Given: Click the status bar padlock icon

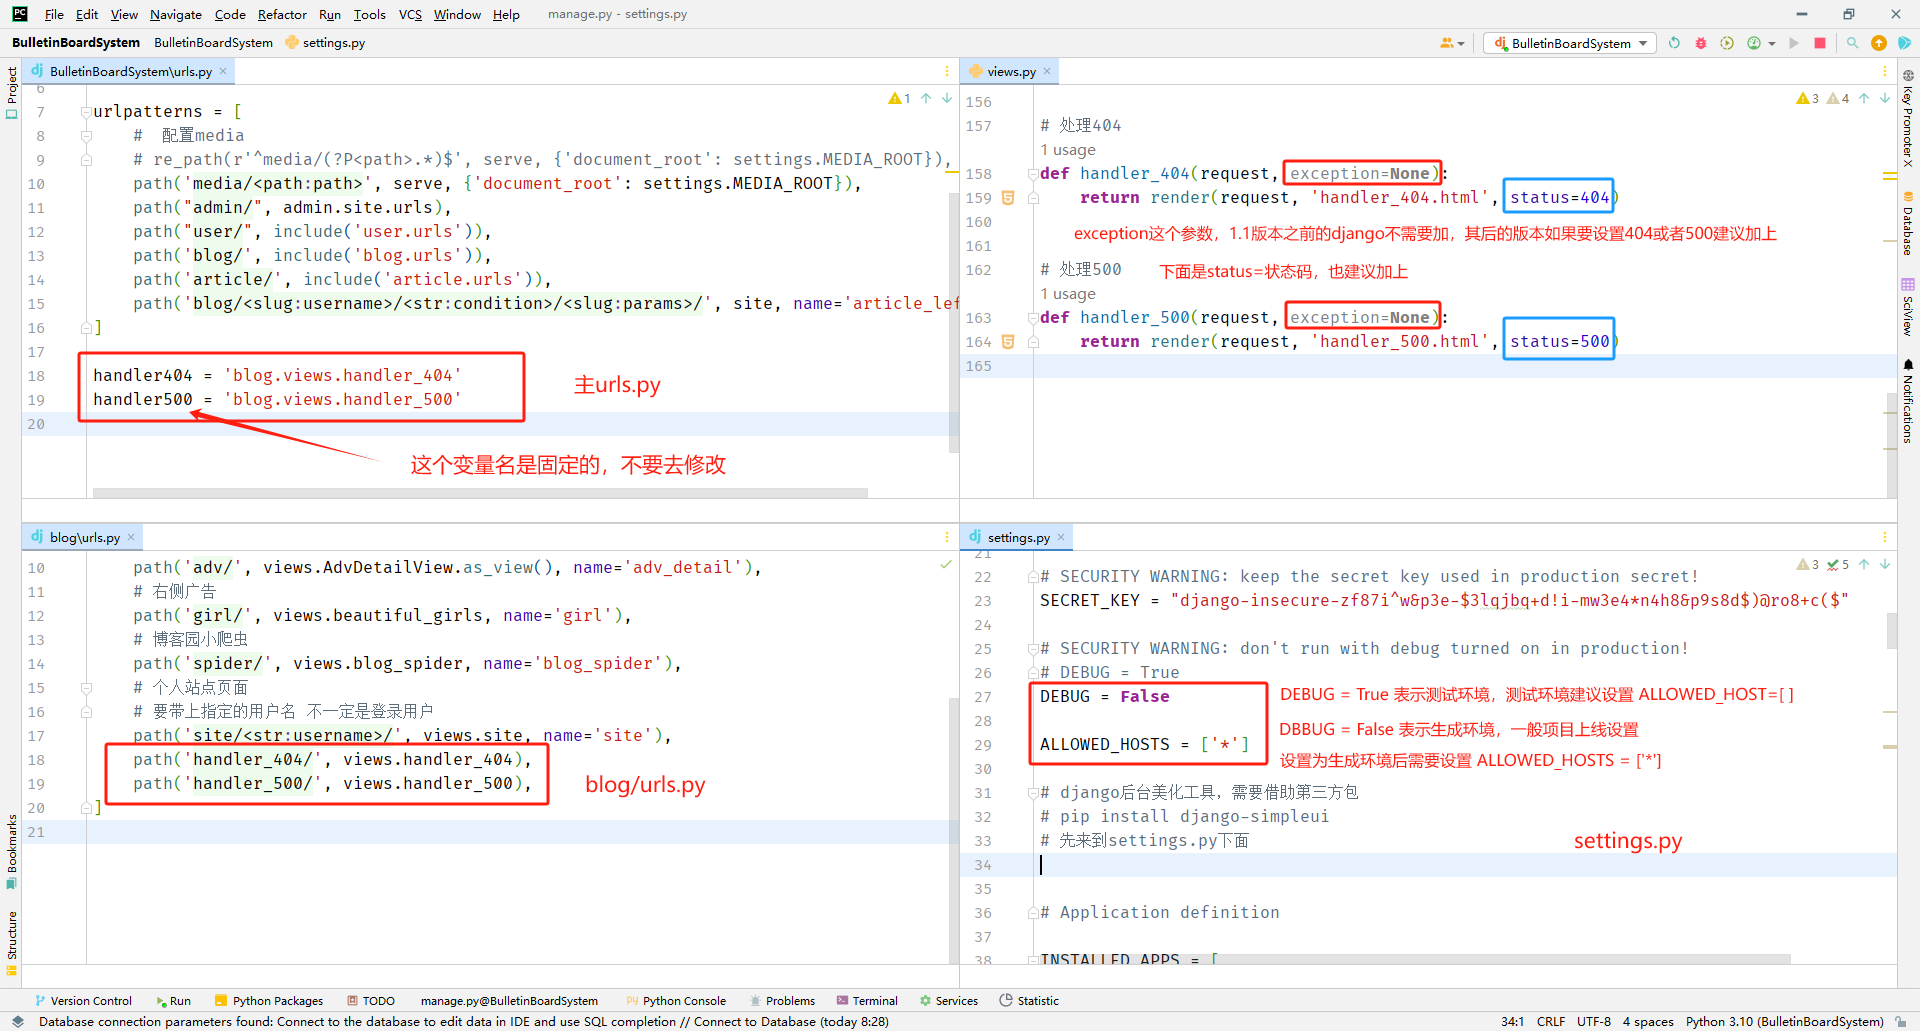Looking at the screenshot, I should click(x=1901, y=1021).
